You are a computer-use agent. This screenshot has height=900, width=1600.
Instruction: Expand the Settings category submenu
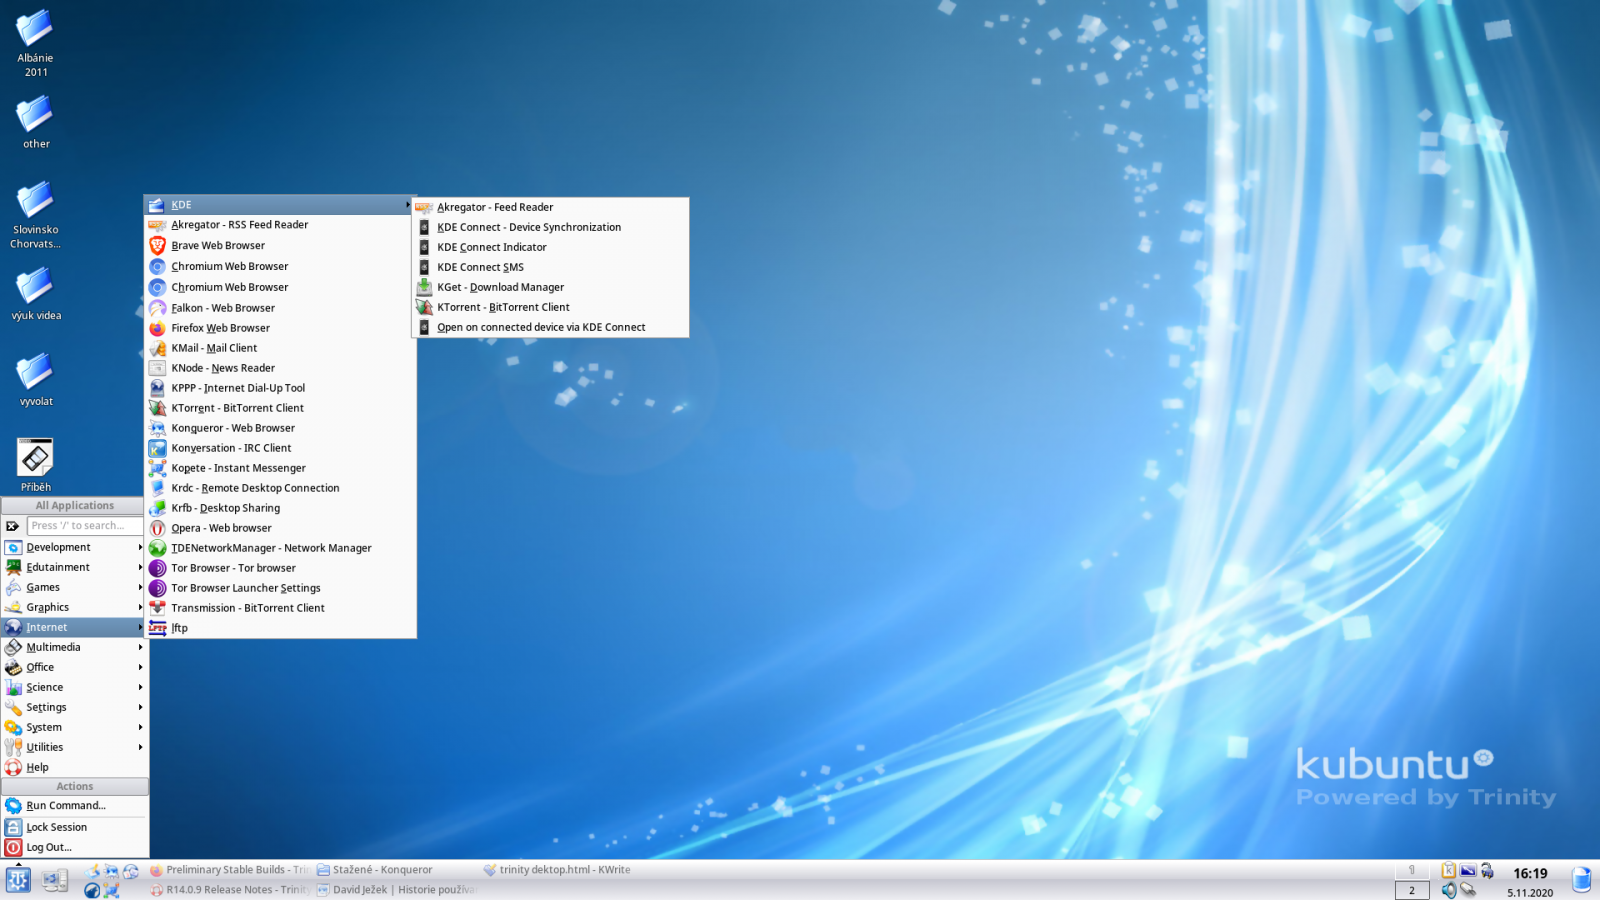click(45, 707)
